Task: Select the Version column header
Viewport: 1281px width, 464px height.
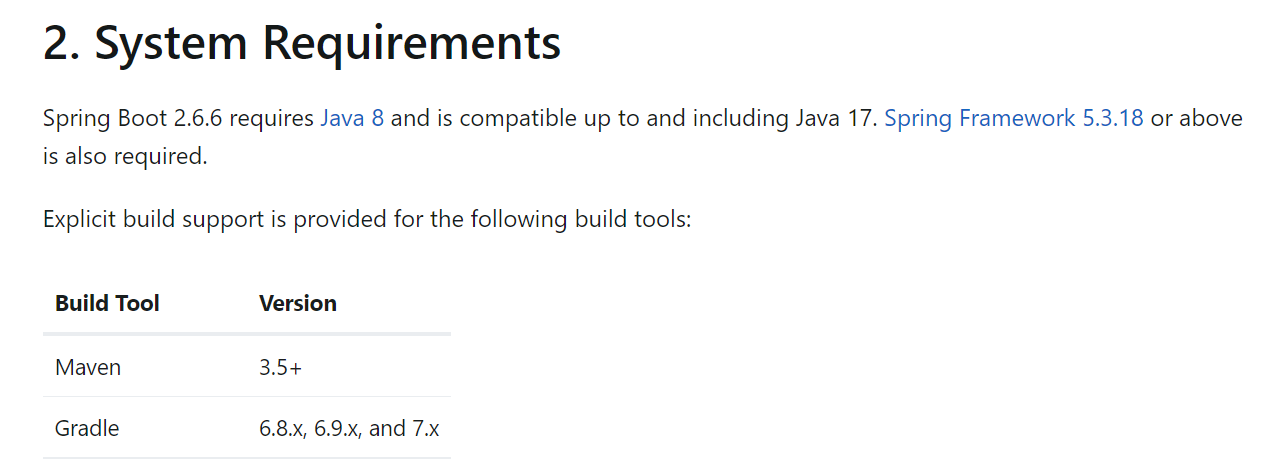Action: point(298,304)
